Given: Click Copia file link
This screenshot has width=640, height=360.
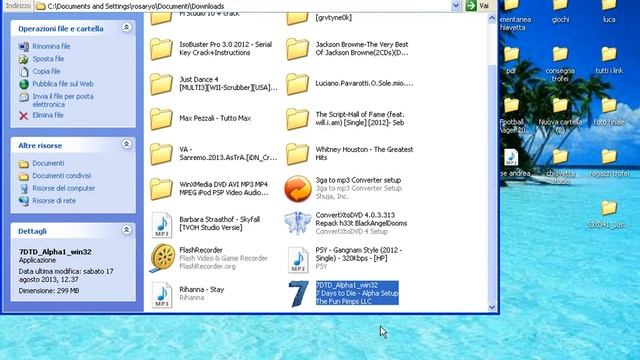Looking at the screenshot, I should point(46,71).
